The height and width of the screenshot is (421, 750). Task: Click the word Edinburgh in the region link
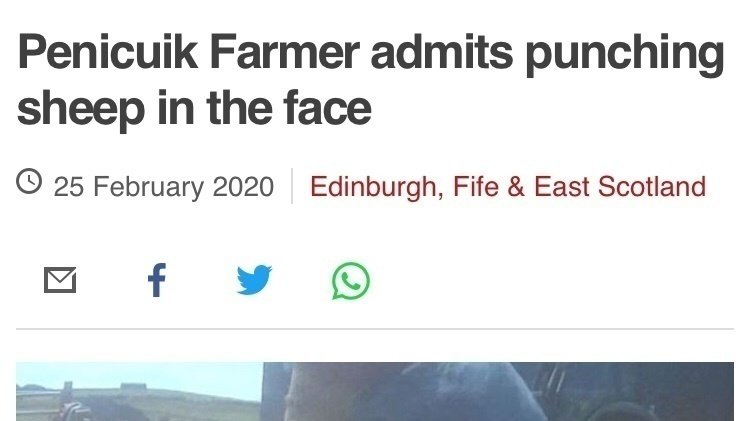coord(373,187)
